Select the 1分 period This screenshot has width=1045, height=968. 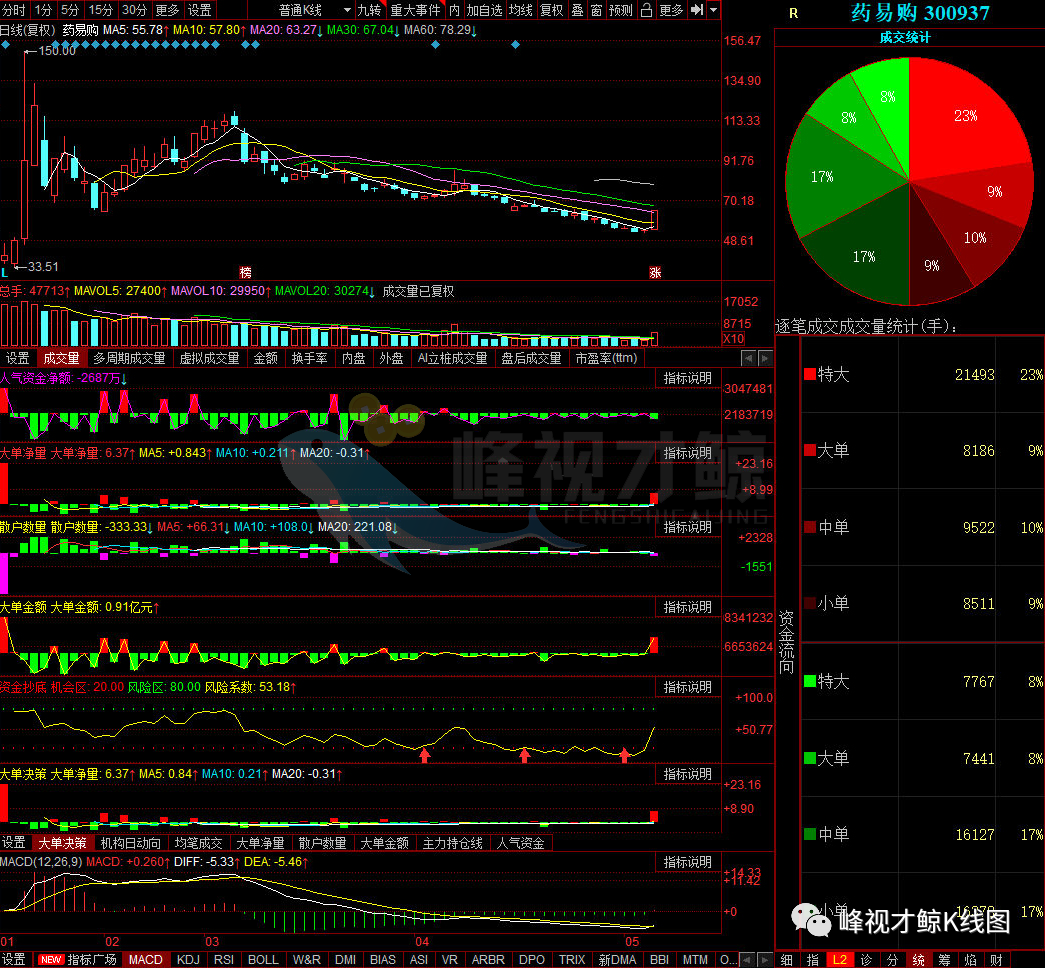(43, 10)
